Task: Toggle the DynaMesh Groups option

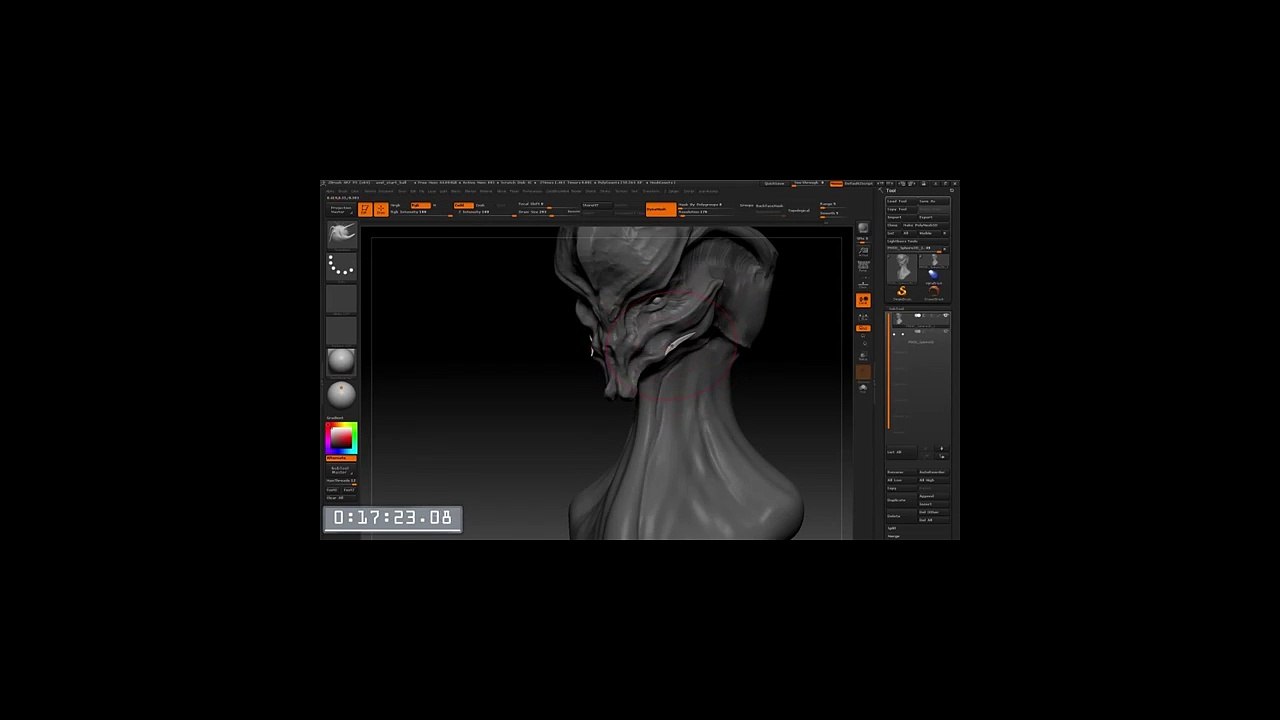Action: coord(745,205)
